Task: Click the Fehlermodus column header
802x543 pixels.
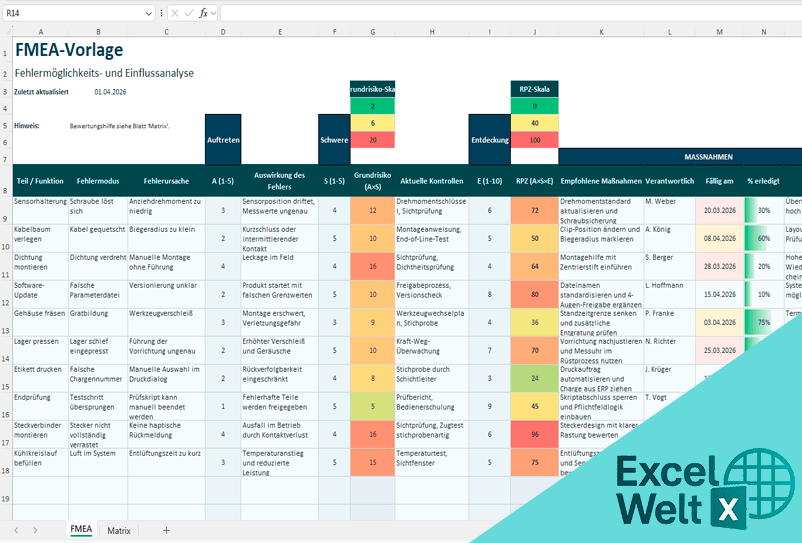Action: 98,181
